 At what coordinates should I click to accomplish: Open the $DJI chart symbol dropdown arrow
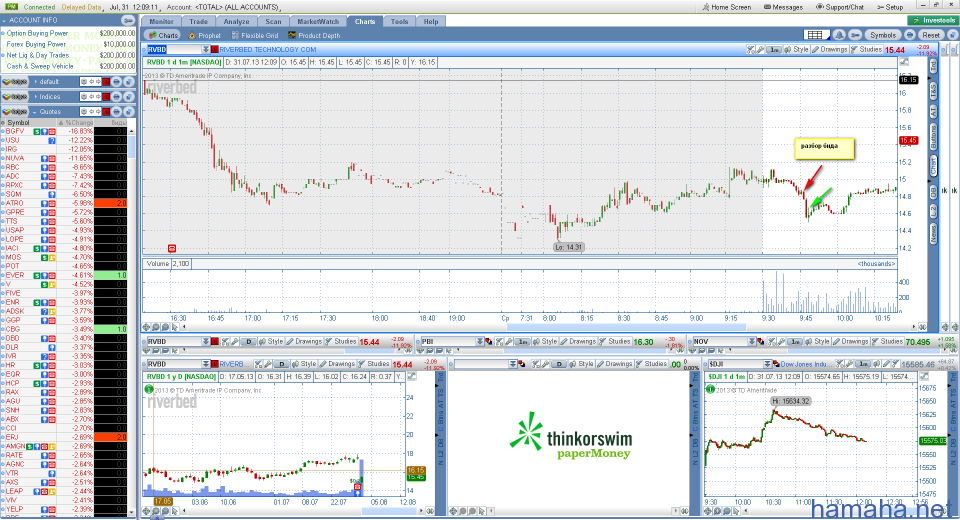(x=767, y=364)
